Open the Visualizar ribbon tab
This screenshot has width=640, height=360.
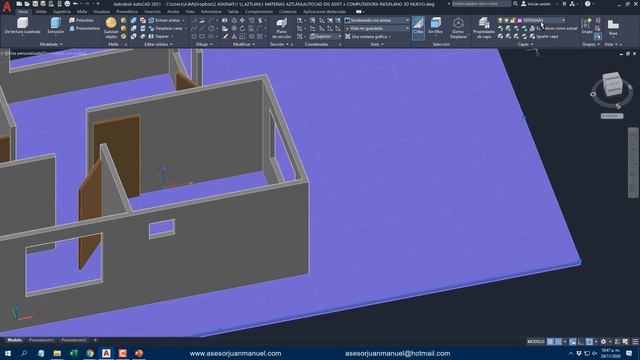[102, 12]
